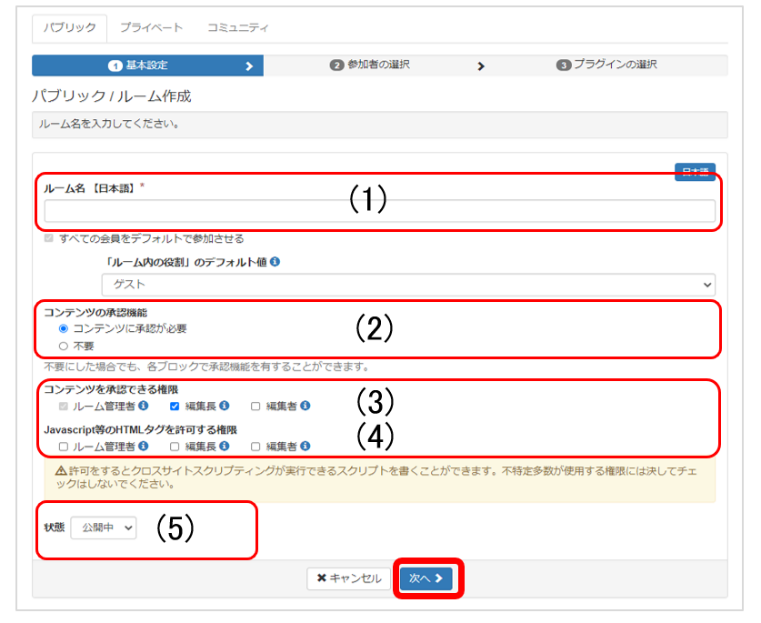Click info icon next to 編集者 in HTMLタグ permission row
761x623 pixels.
306,447
